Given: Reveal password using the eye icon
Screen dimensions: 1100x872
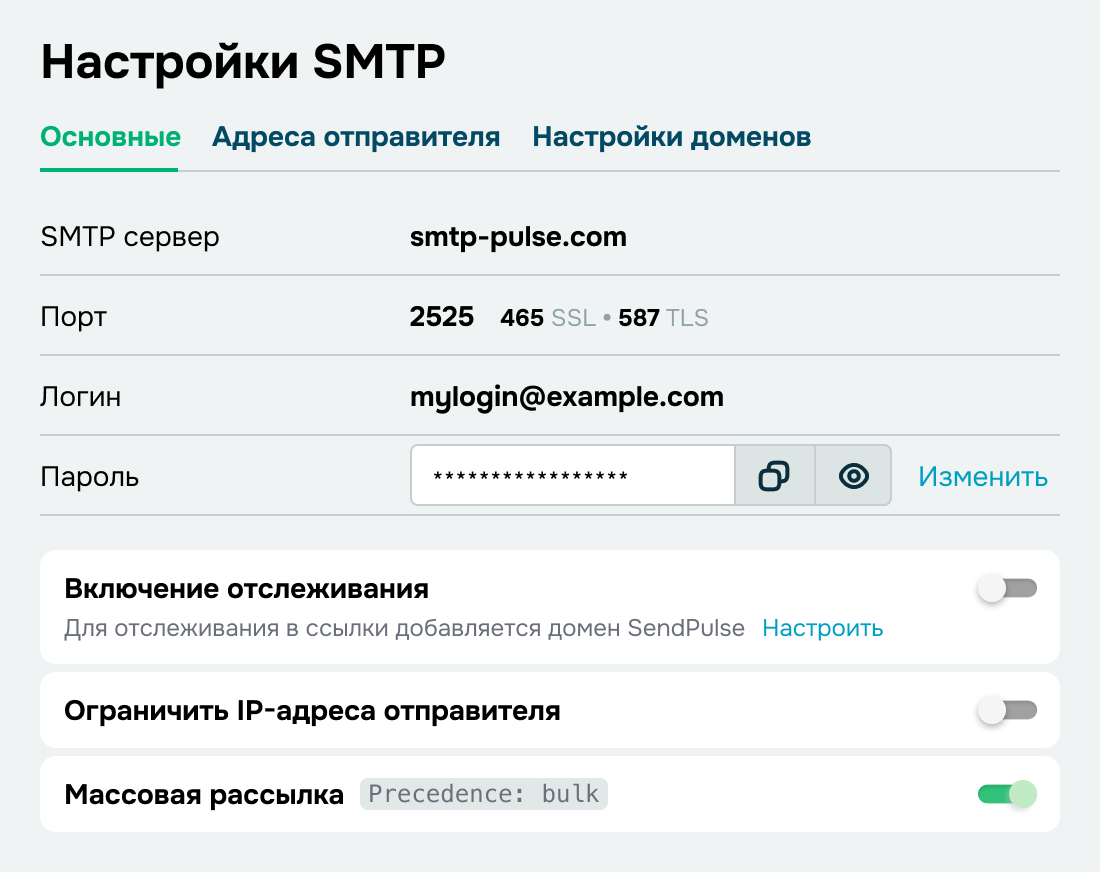Looking at the screenshot, I should (853, 476).
